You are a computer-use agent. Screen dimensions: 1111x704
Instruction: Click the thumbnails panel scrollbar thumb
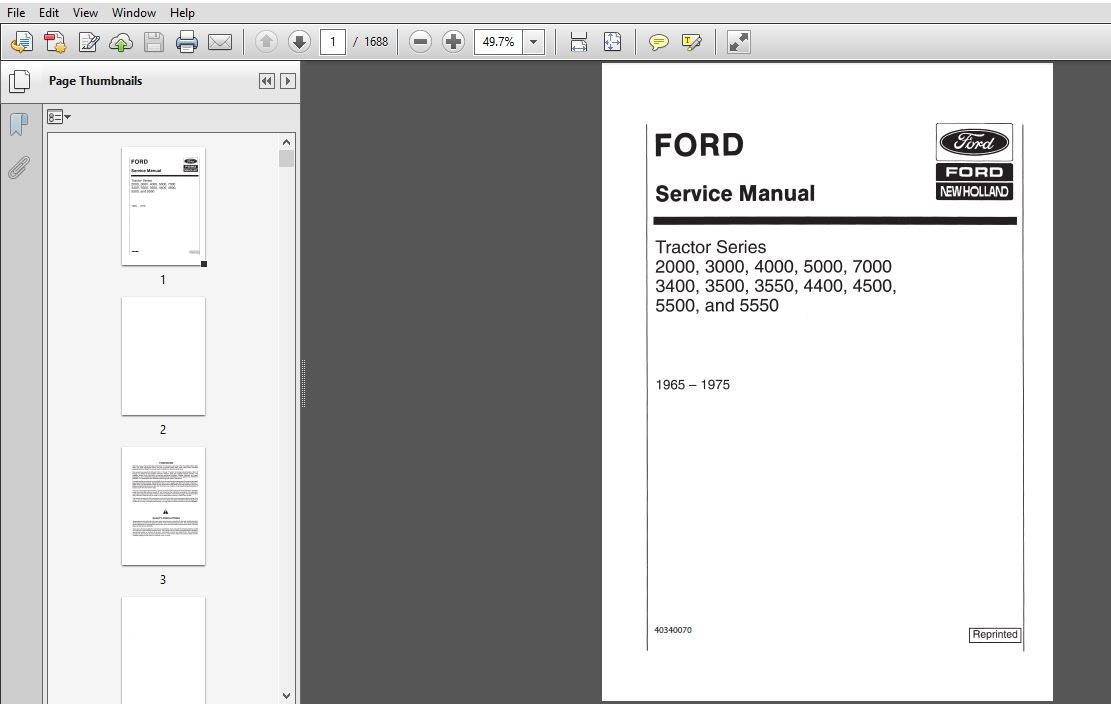coord(286,159)
